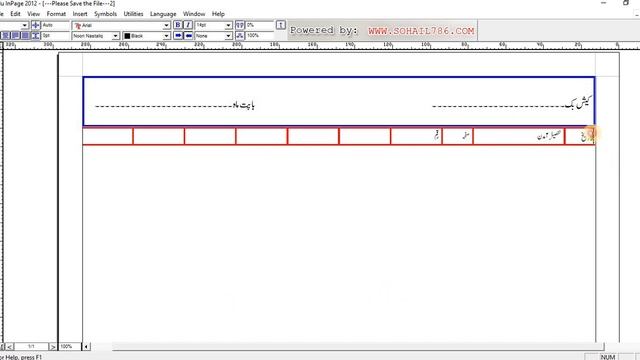Screen dimensions: 640x360
Task: Click the Auto line spacing field
Action: [x=55, y=25]
